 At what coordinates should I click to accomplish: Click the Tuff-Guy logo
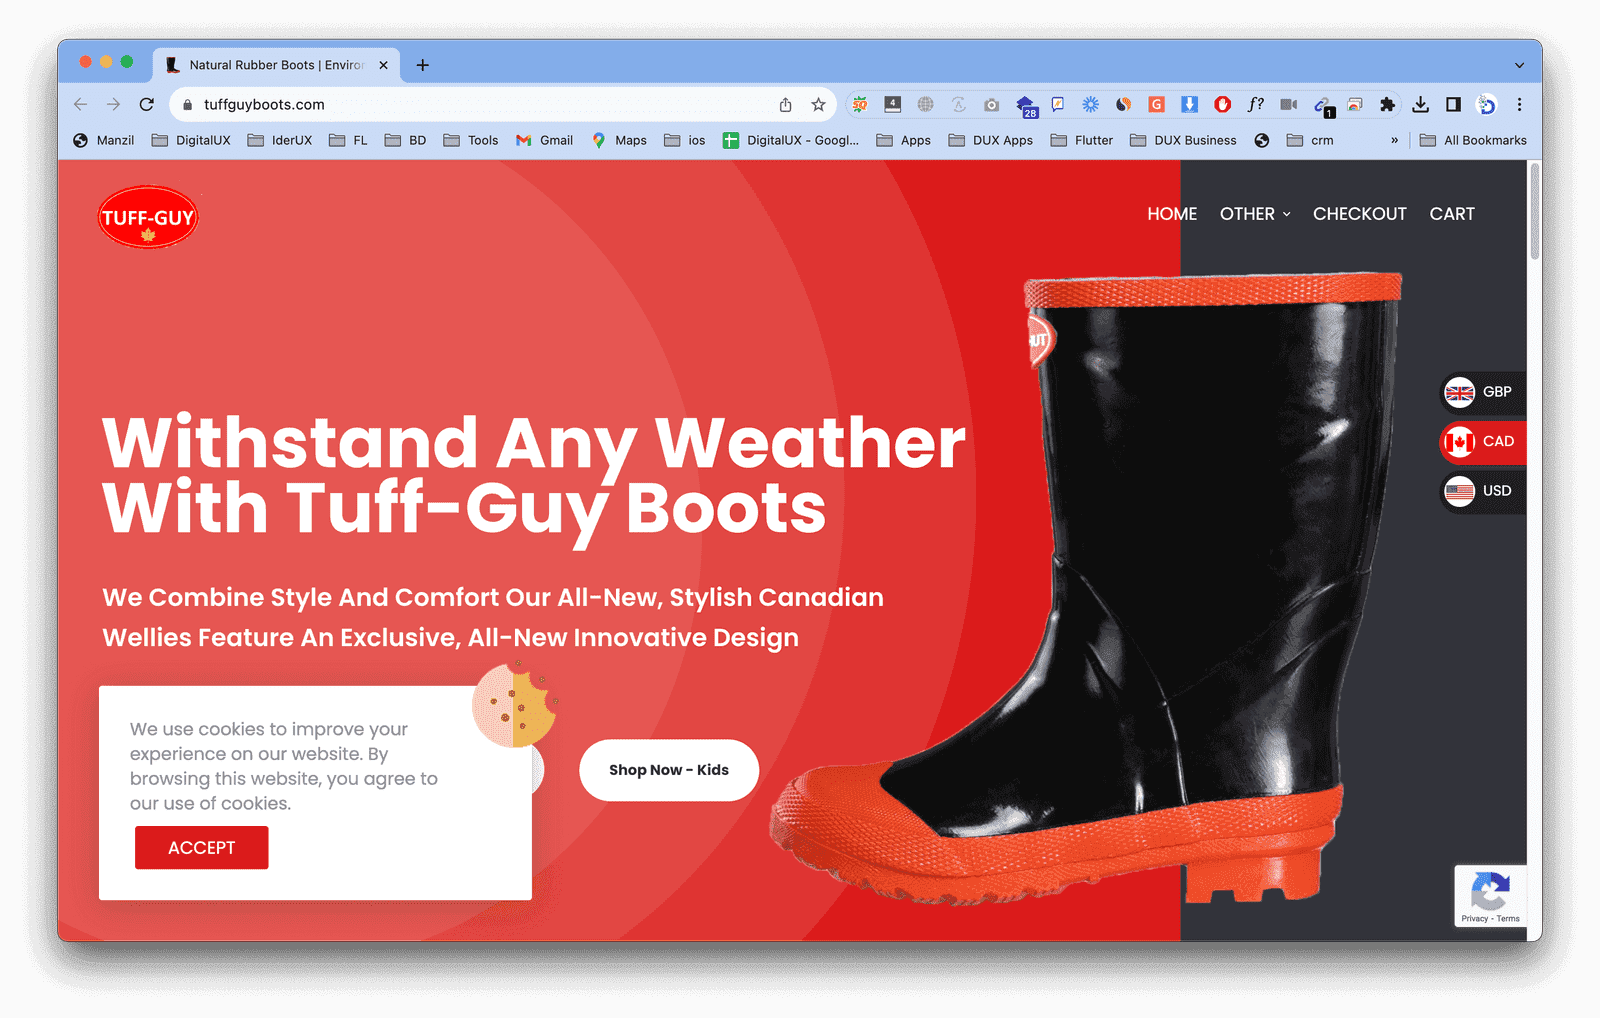pyautogui.click(x=148, y=217)
